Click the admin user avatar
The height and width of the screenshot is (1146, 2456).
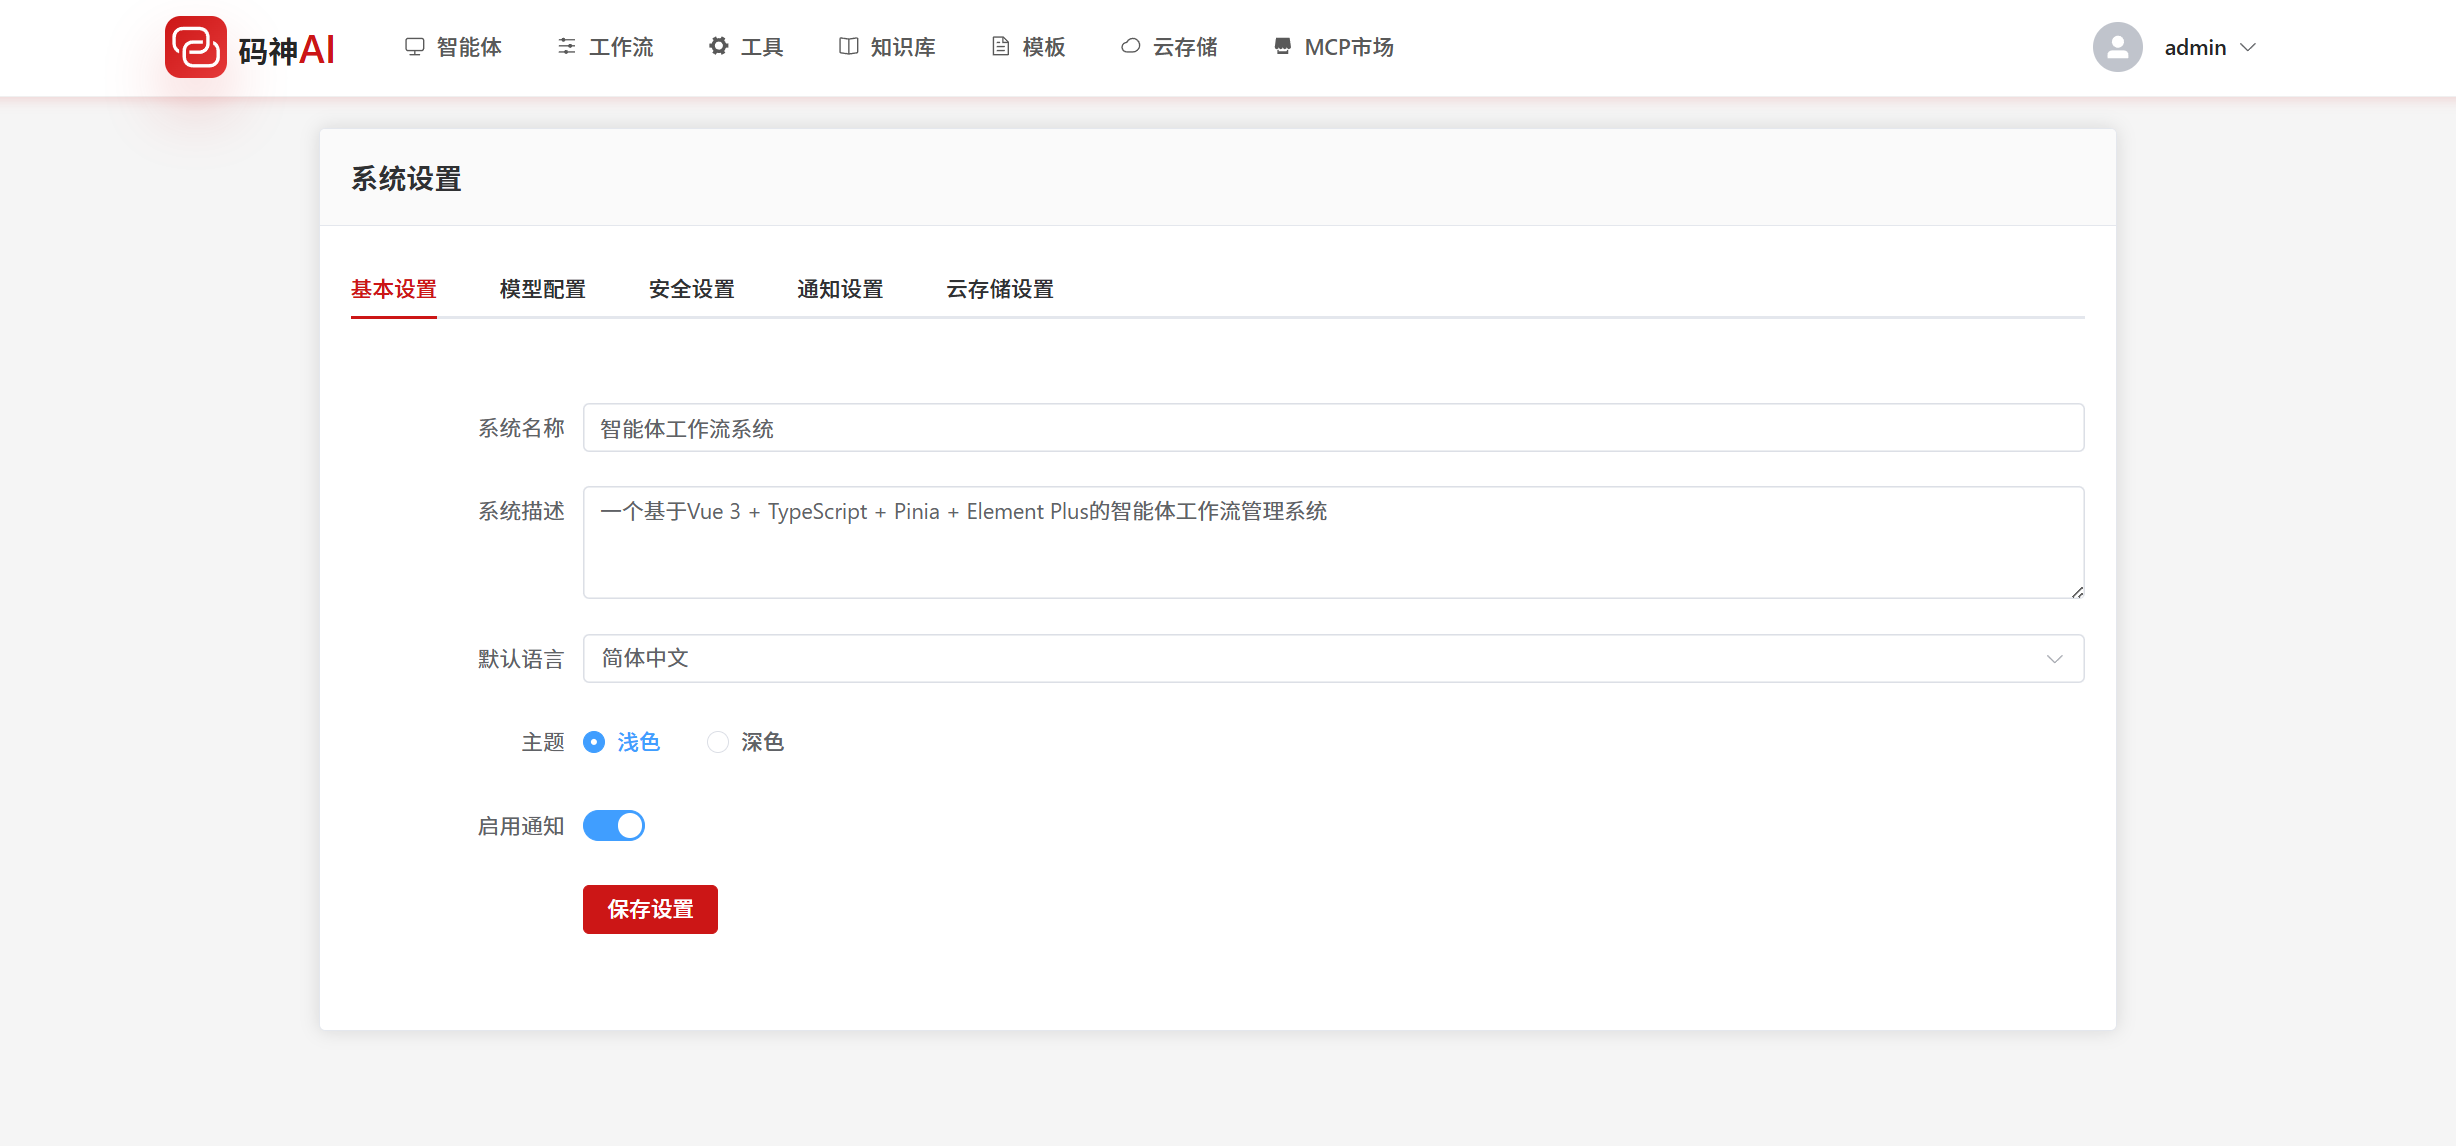coord(2117,47)
